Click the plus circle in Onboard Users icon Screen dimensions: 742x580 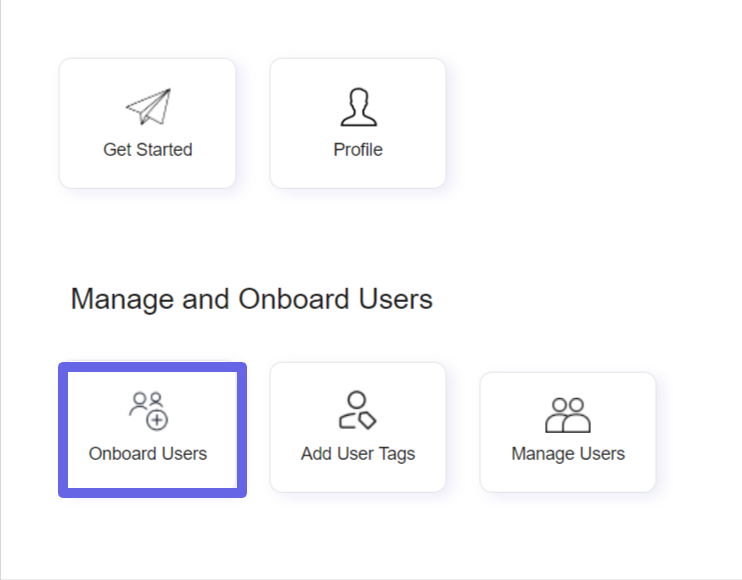click(157, 420)
